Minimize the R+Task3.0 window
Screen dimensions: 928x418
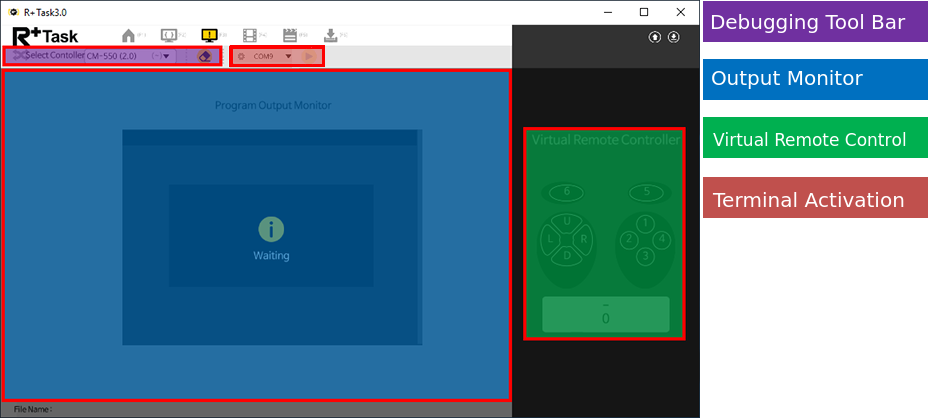(608, 12)
